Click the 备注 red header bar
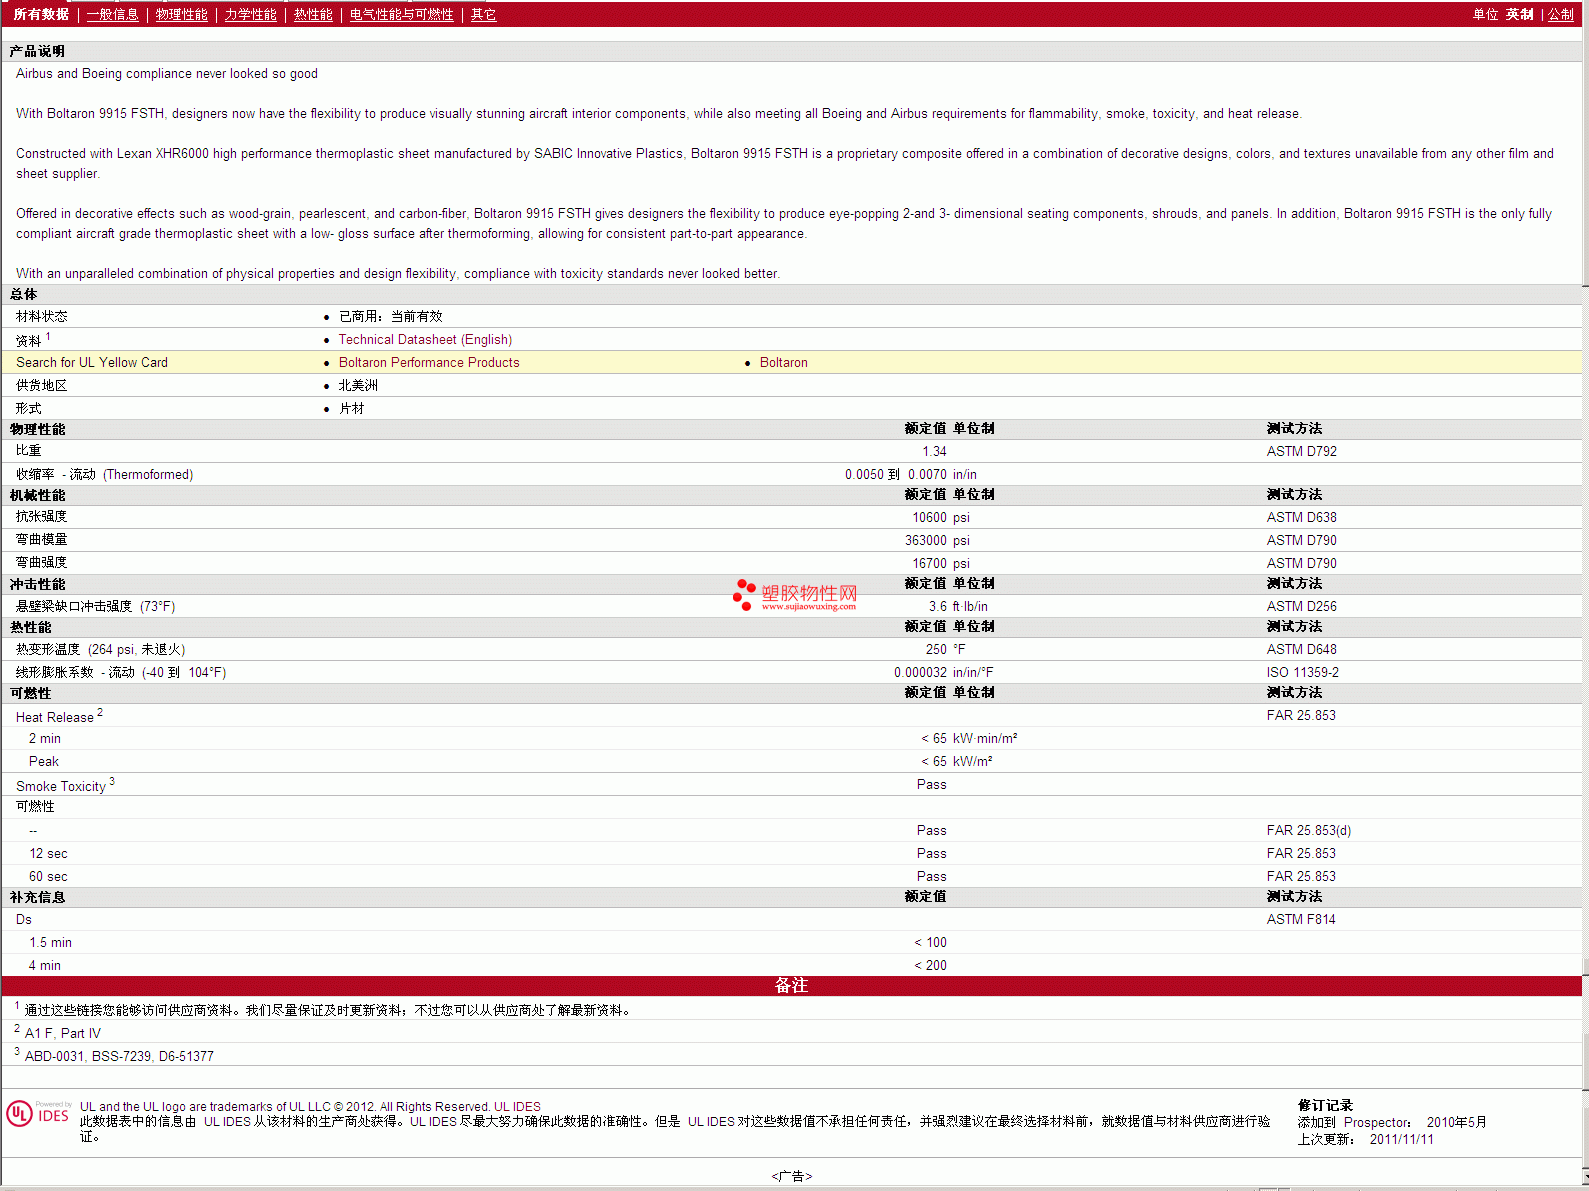This screenshot has width=1589, height=1191. tap(791, 986)
